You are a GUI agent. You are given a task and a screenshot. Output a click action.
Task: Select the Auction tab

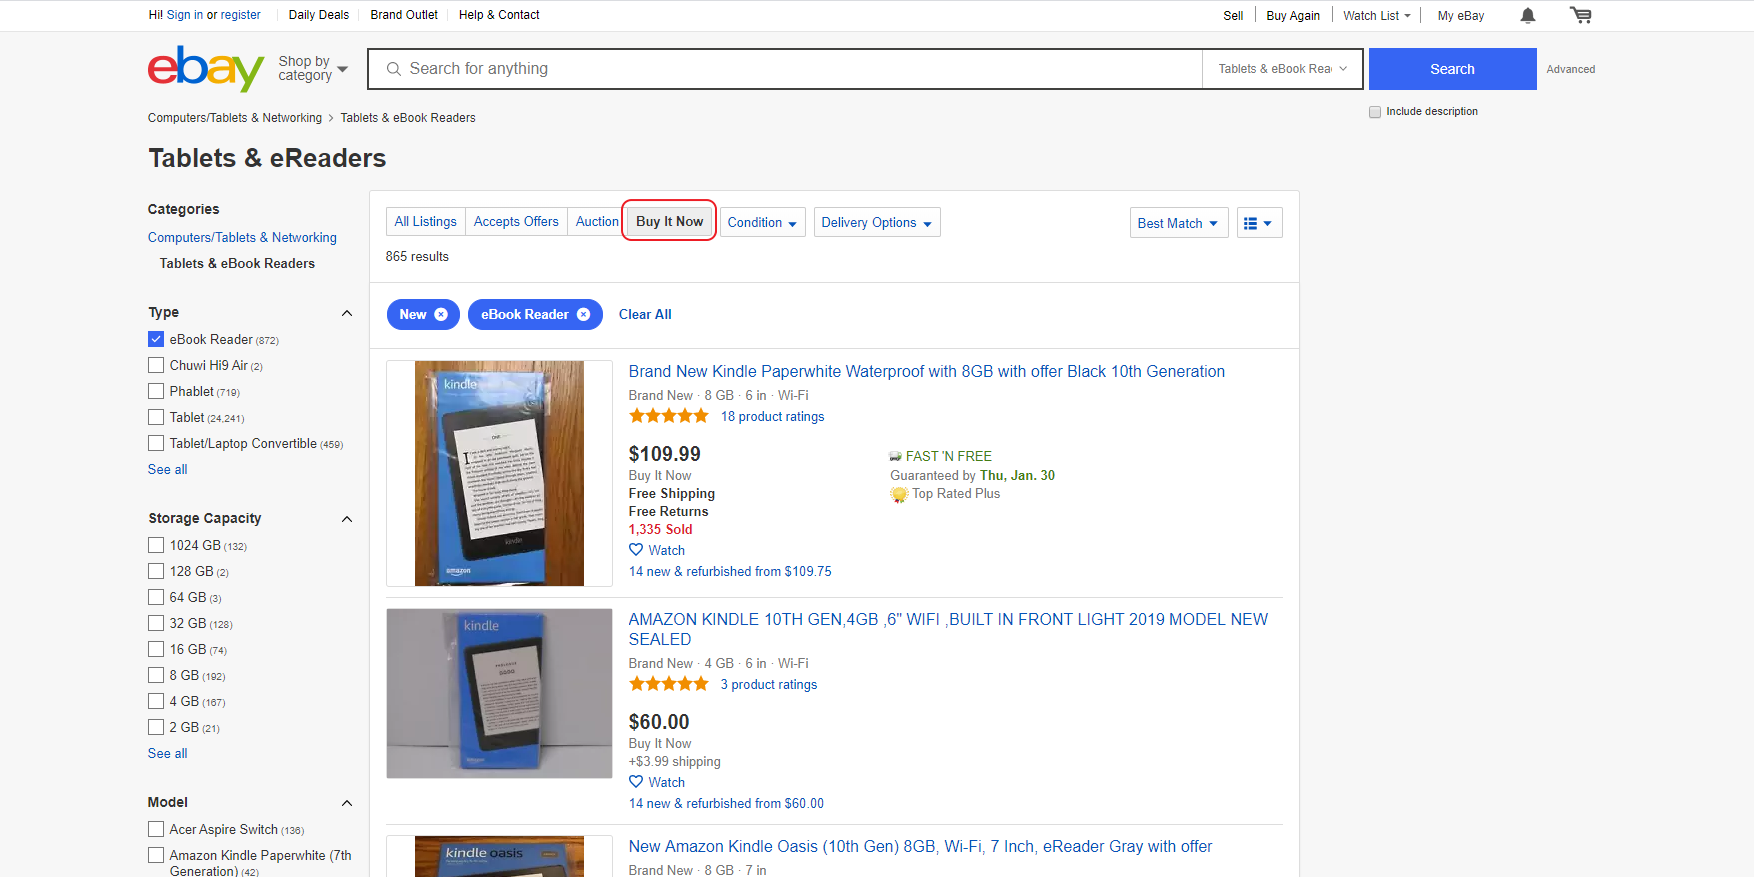pos(597,222)
